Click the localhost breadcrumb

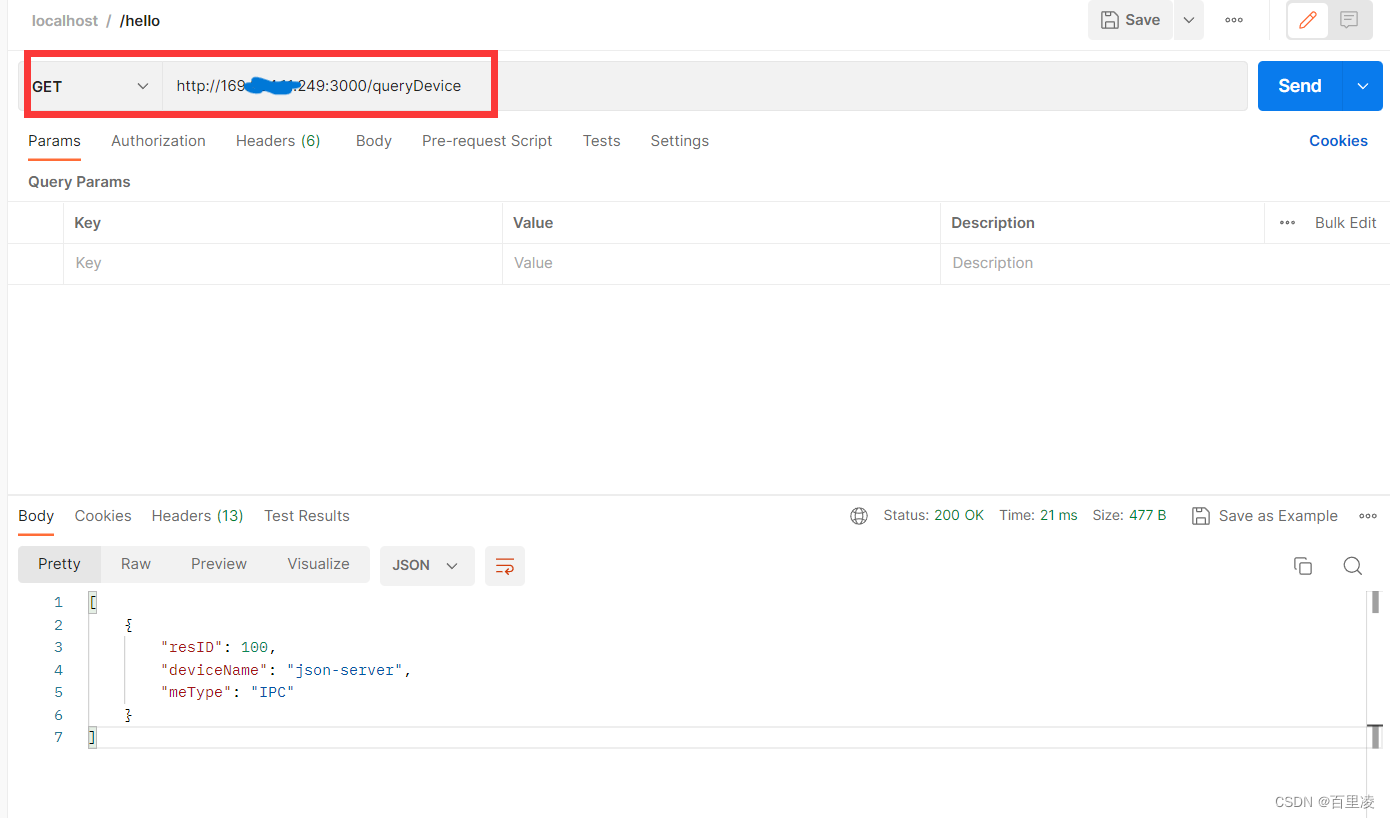tap(65, 21)
